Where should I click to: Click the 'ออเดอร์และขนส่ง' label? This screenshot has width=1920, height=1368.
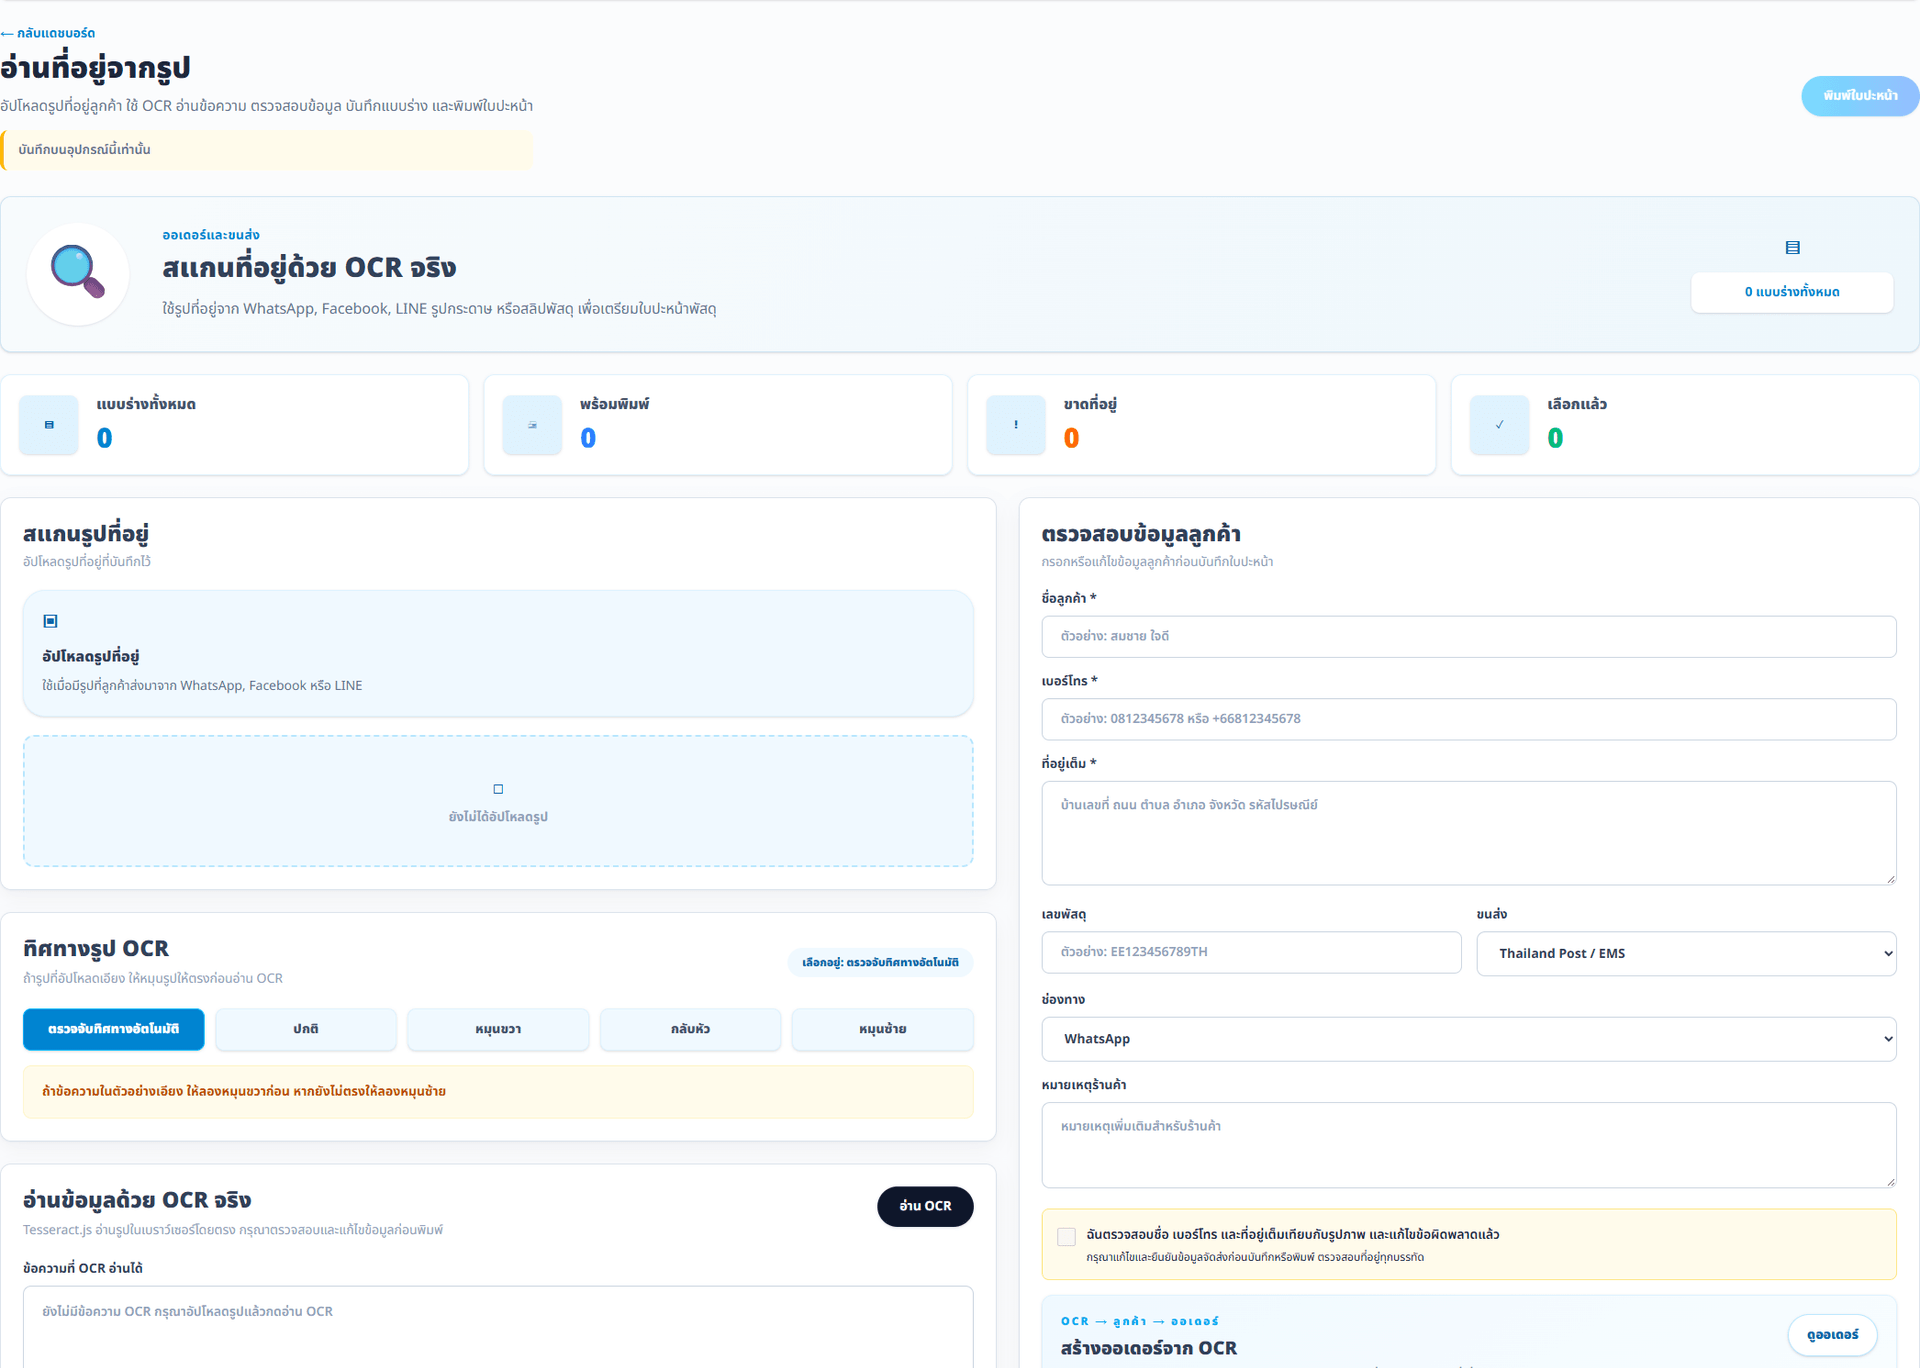[x=211, y=235]
